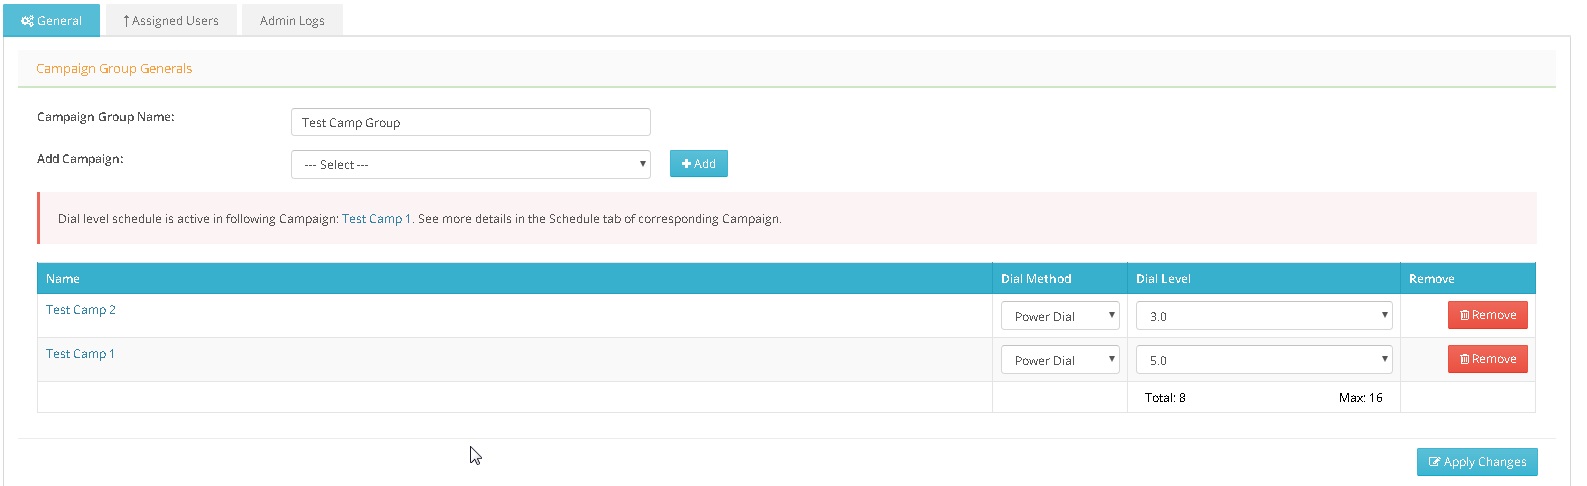This screenshot has width=1587, height=486.
Task: Click the arrow icon on Assigned Users tab
Action: [126, 21]
